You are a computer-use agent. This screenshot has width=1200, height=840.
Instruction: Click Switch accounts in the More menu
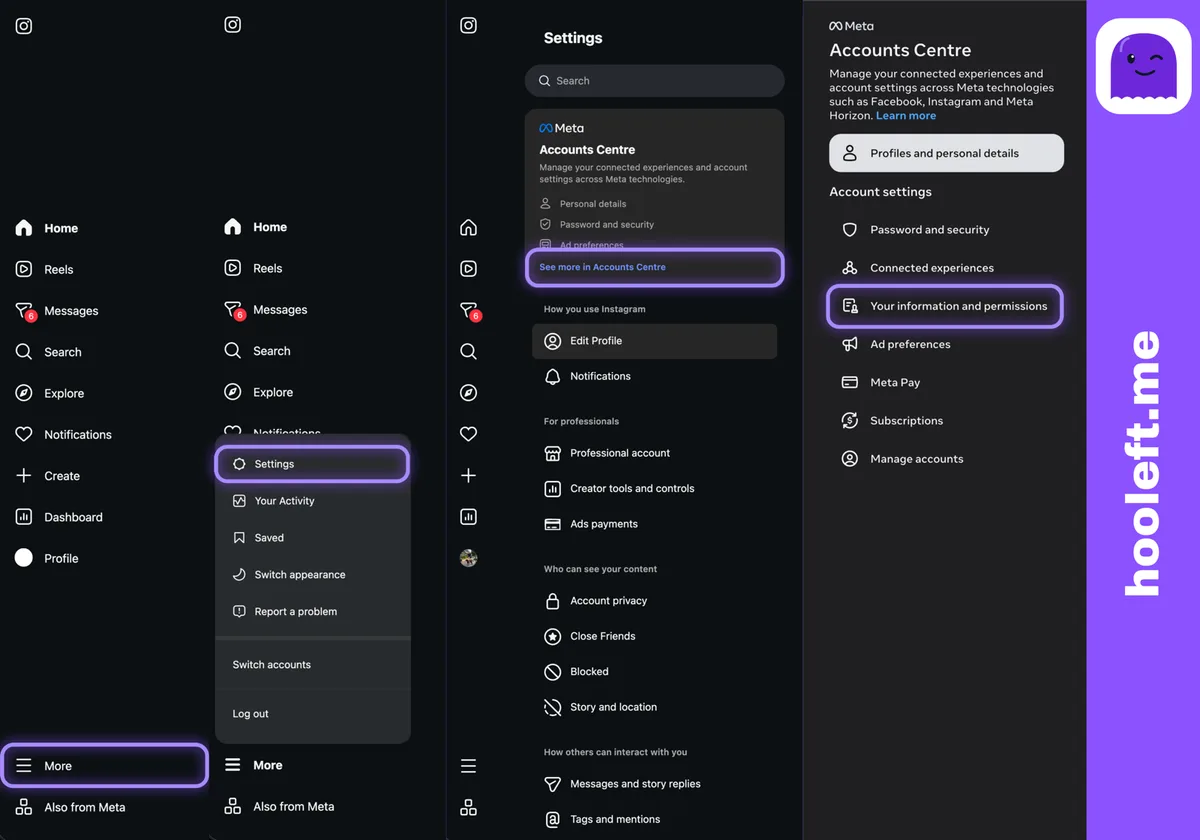[x=312, y=665]
